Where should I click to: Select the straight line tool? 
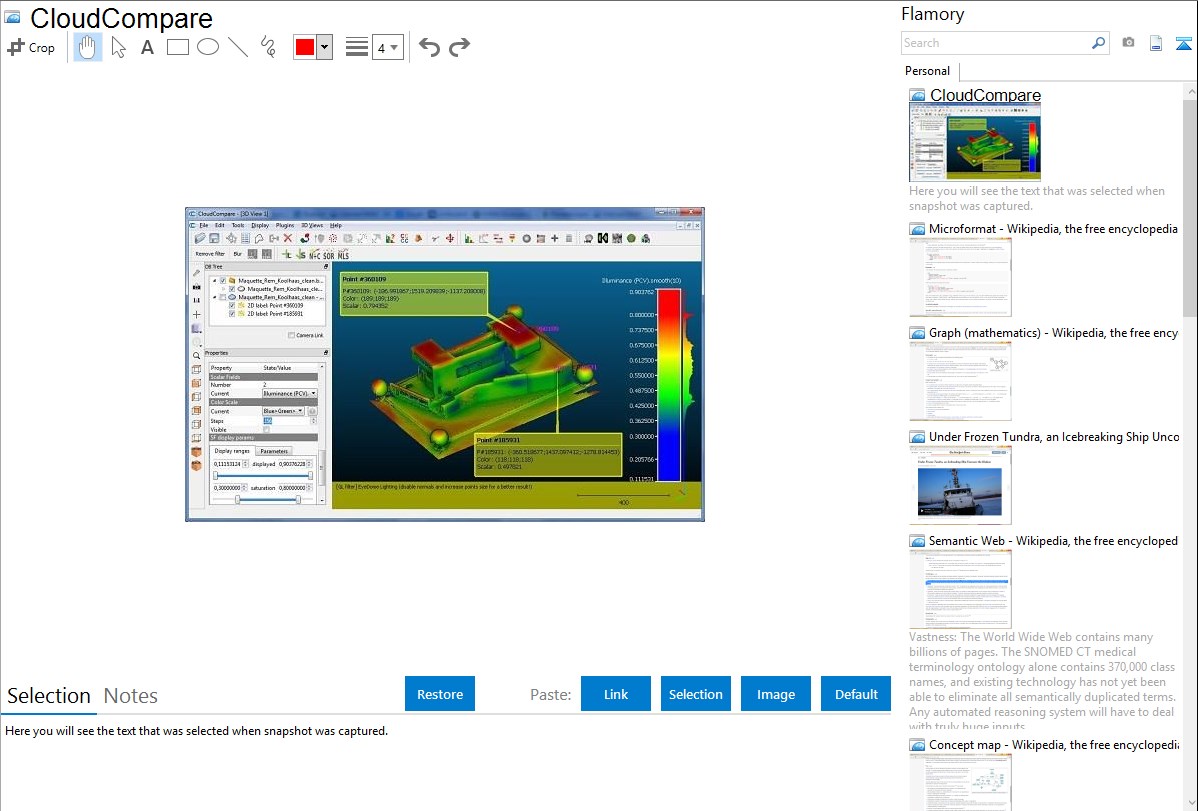click(238, 47)
